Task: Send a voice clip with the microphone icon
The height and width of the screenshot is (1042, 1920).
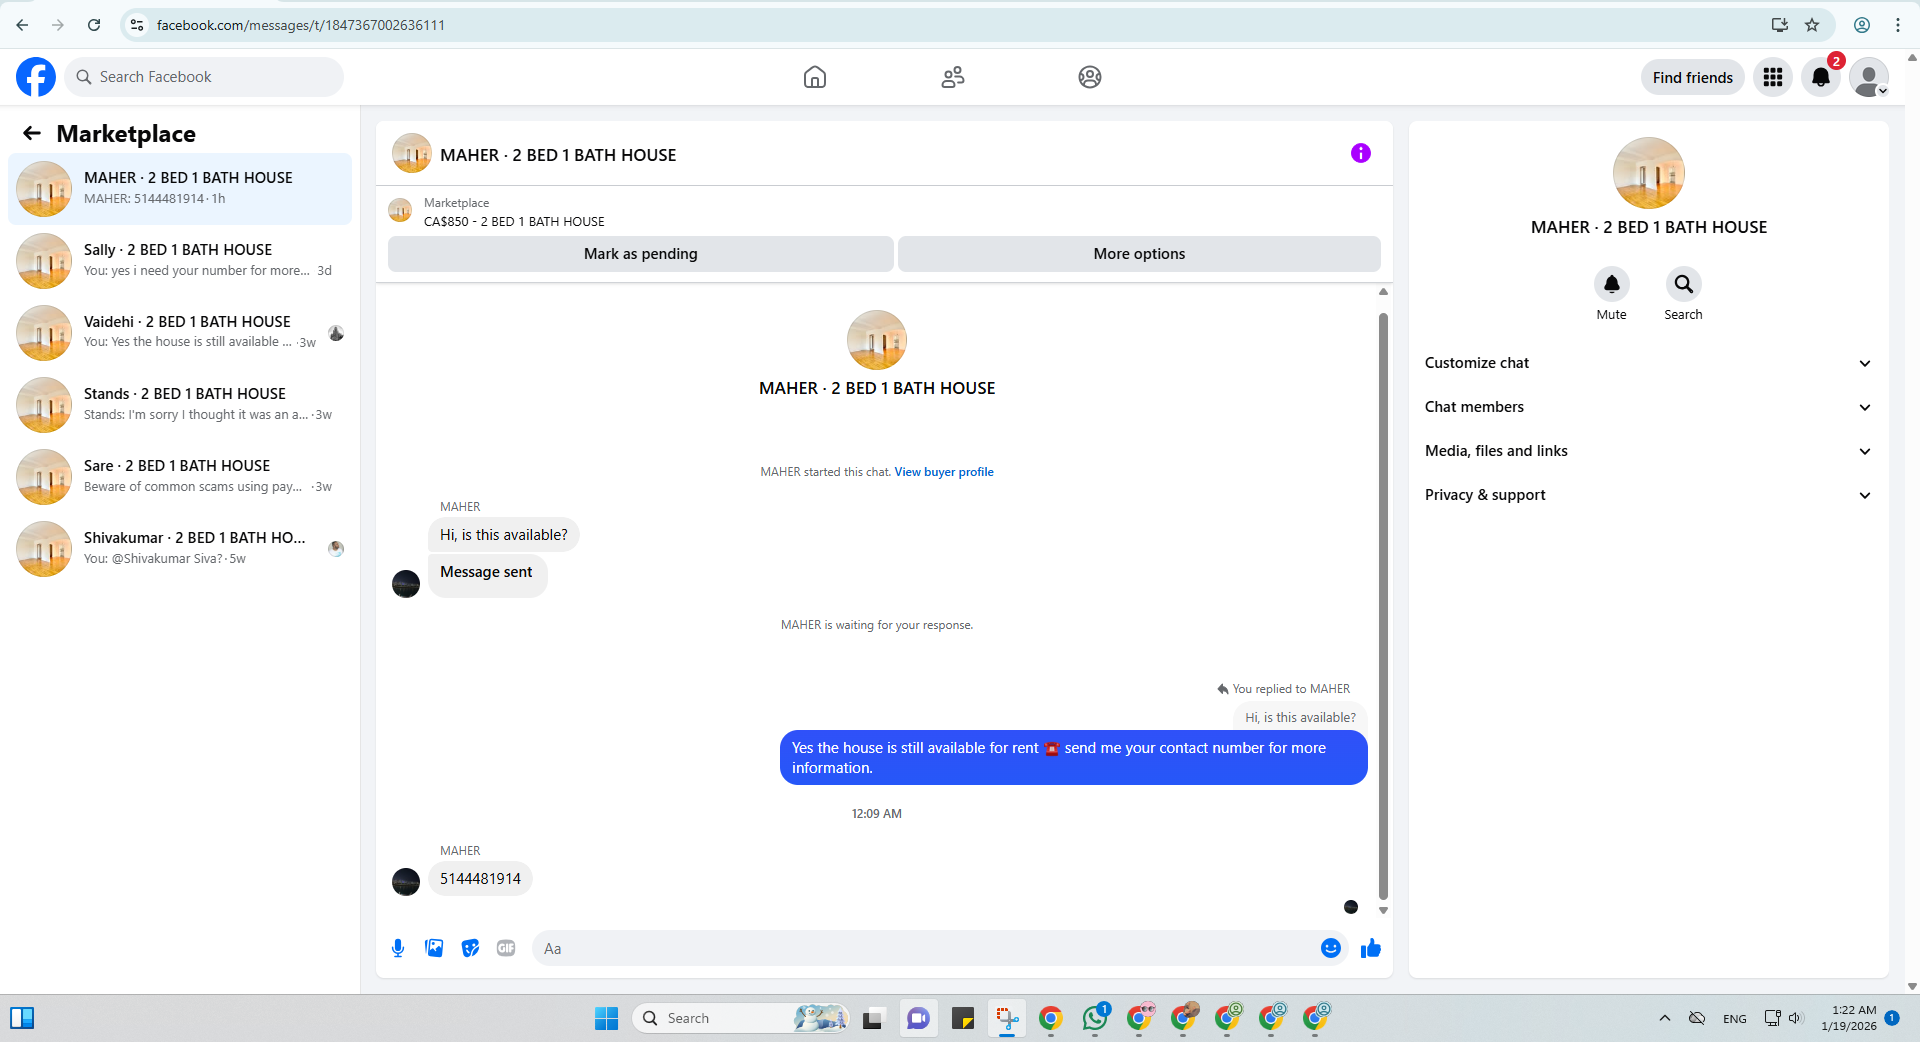Action: point(398,948)
